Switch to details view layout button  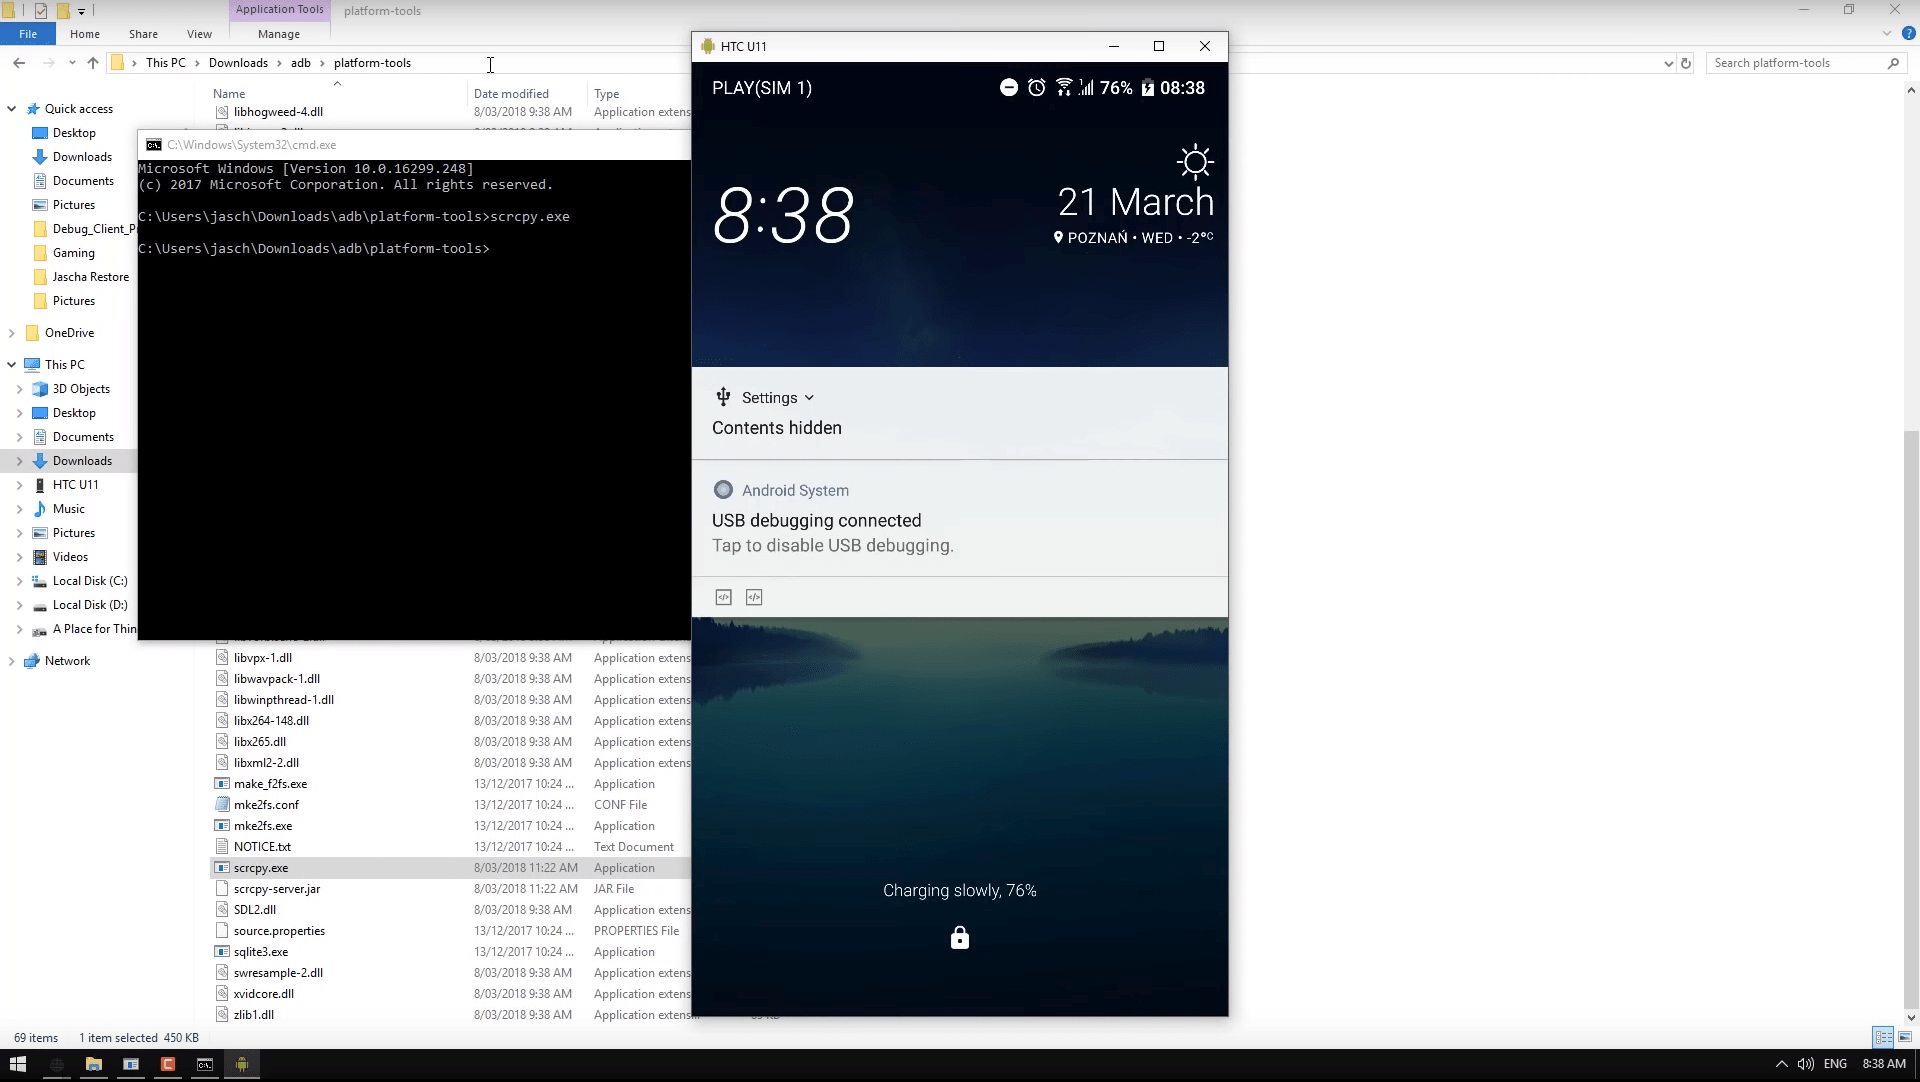click(1883, 1037)
